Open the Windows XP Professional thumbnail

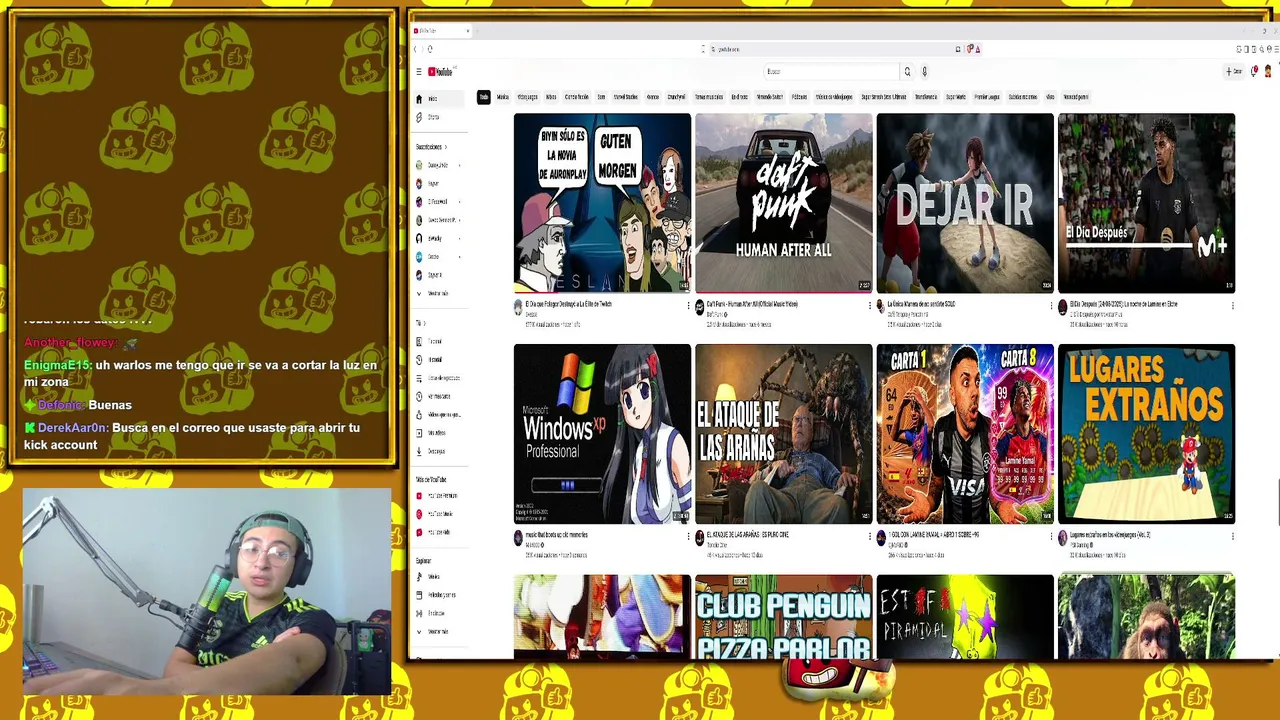(602, 434)
